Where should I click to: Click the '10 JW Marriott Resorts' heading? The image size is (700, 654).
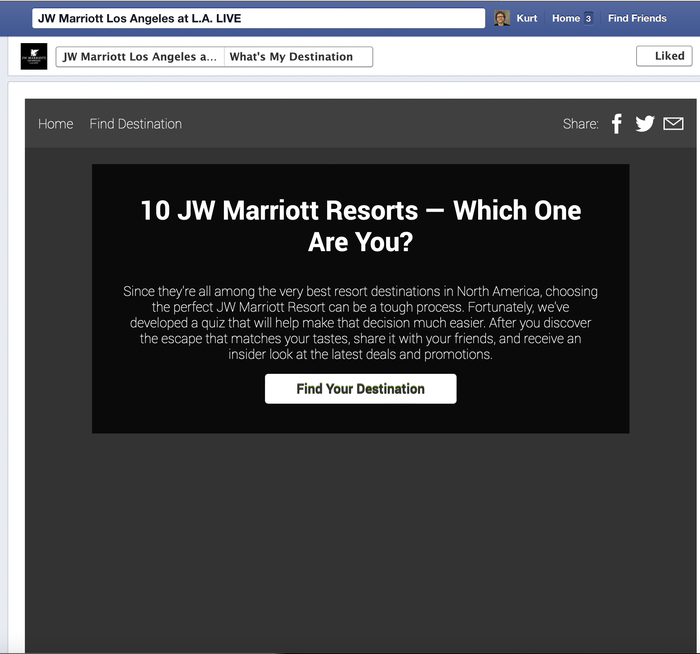[x=361, y=226]
